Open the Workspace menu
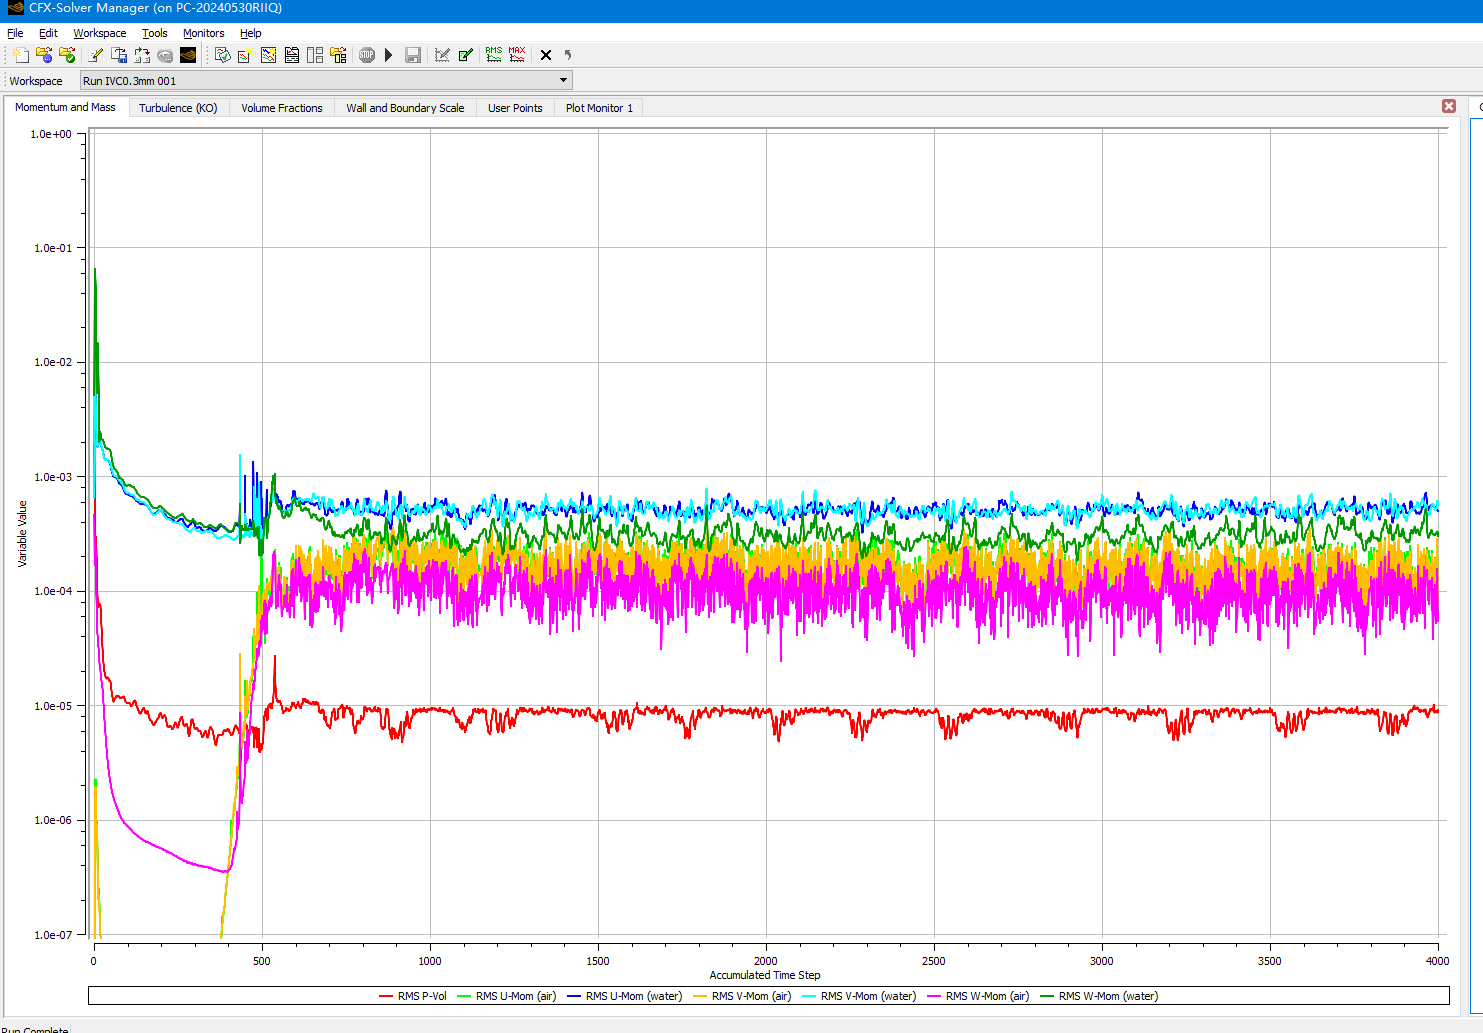This screenshot has width=1483, height=1033. click(99, 33)
